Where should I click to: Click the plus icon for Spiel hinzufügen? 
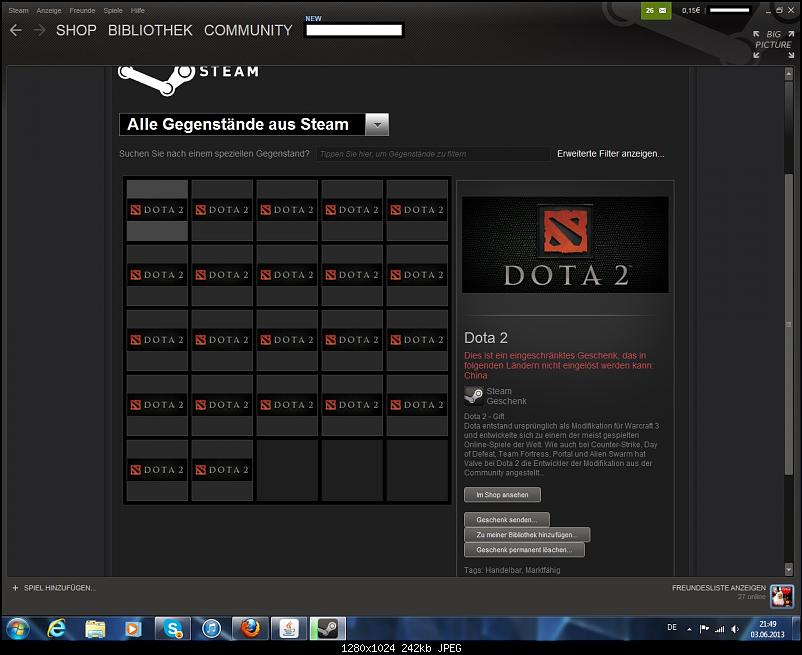[15, 588]
